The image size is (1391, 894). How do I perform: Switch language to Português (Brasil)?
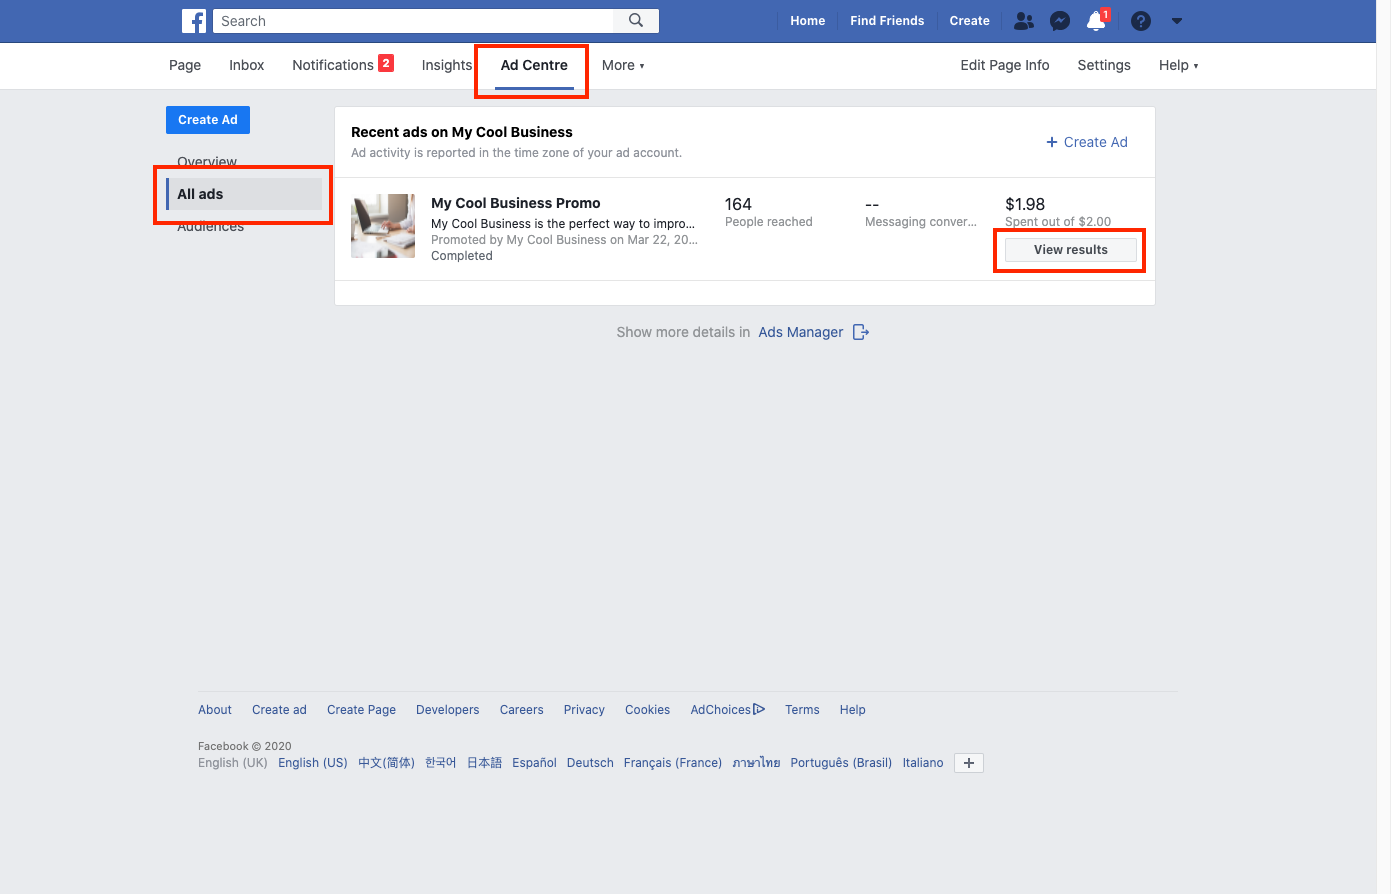tap(841, 763)
